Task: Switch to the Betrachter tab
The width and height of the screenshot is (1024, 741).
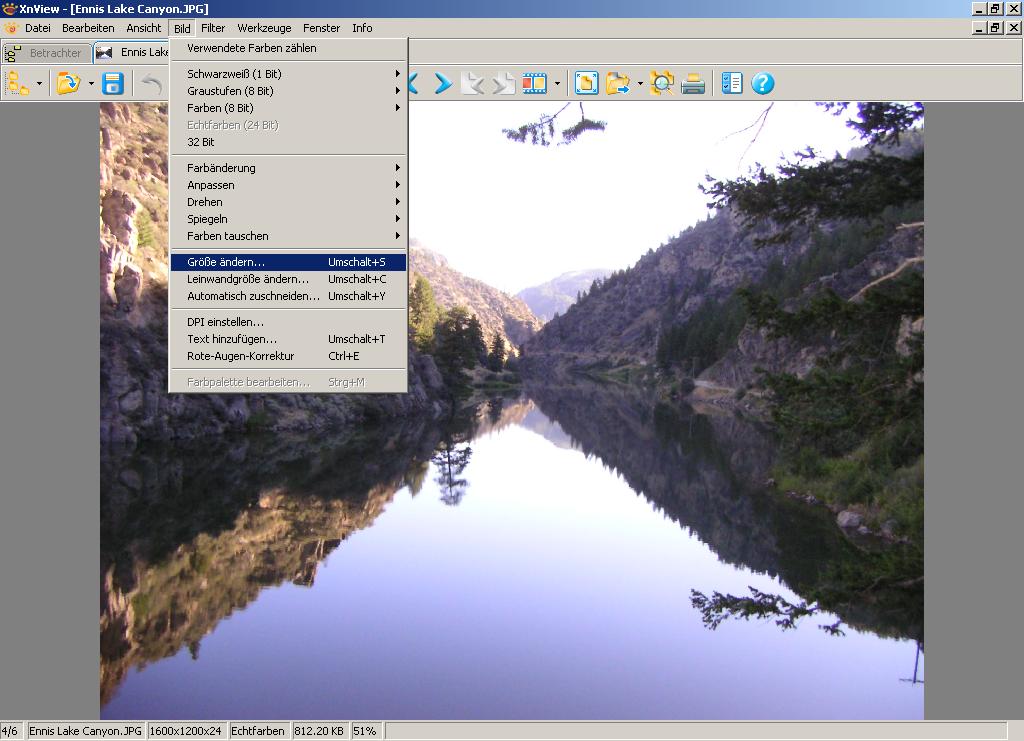Action: tap(48, 53)
